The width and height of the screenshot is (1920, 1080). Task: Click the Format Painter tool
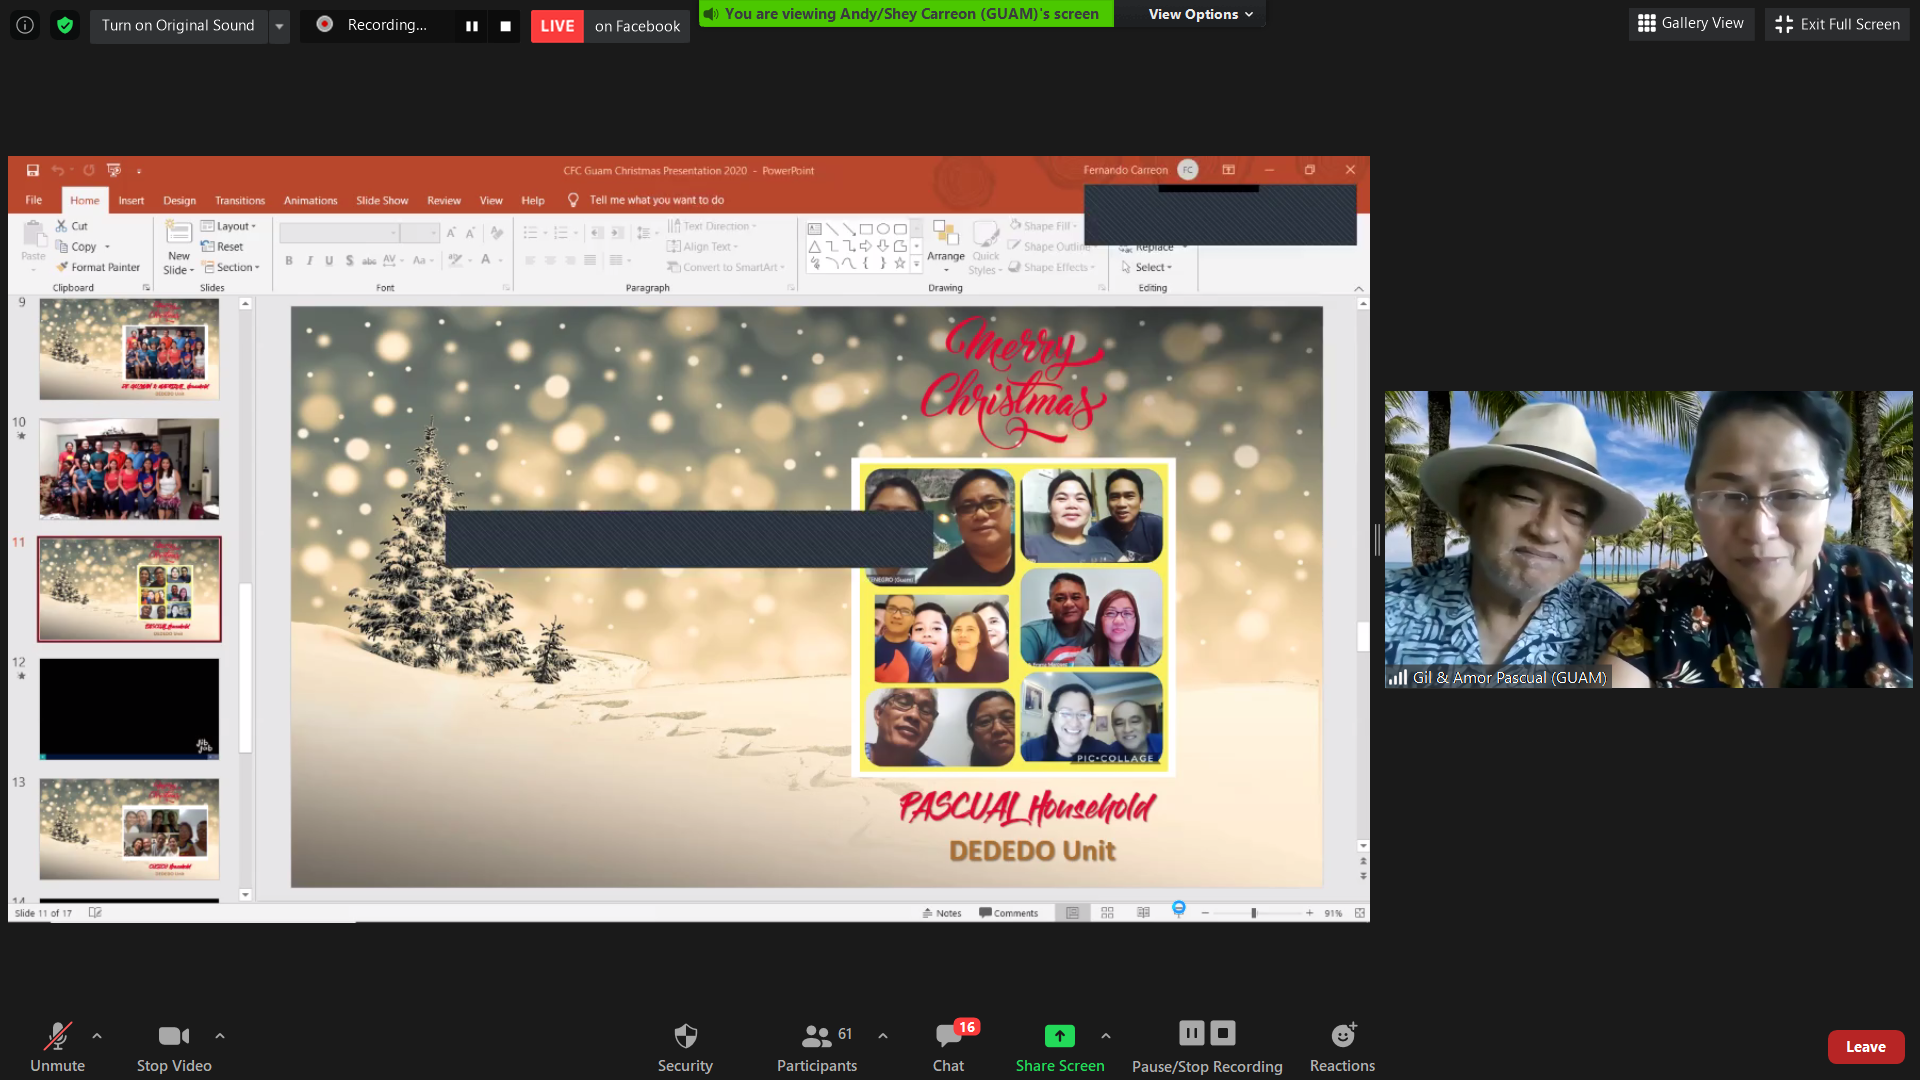pyautogui.click(x=98, y=267)
